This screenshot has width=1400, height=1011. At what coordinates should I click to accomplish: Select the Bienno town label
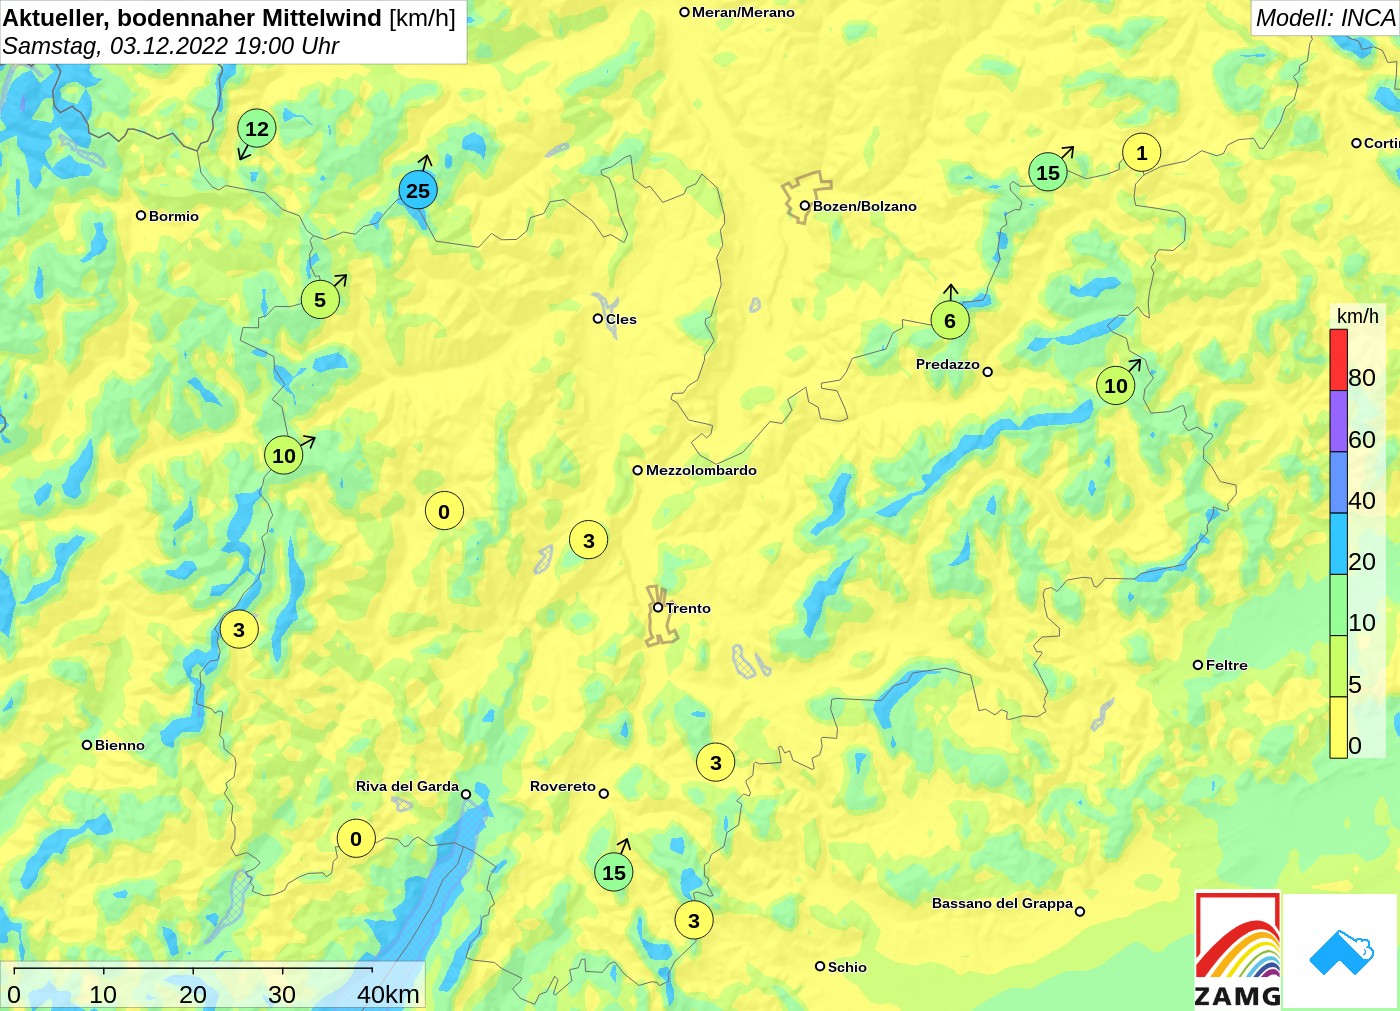[x=120, y=745]
